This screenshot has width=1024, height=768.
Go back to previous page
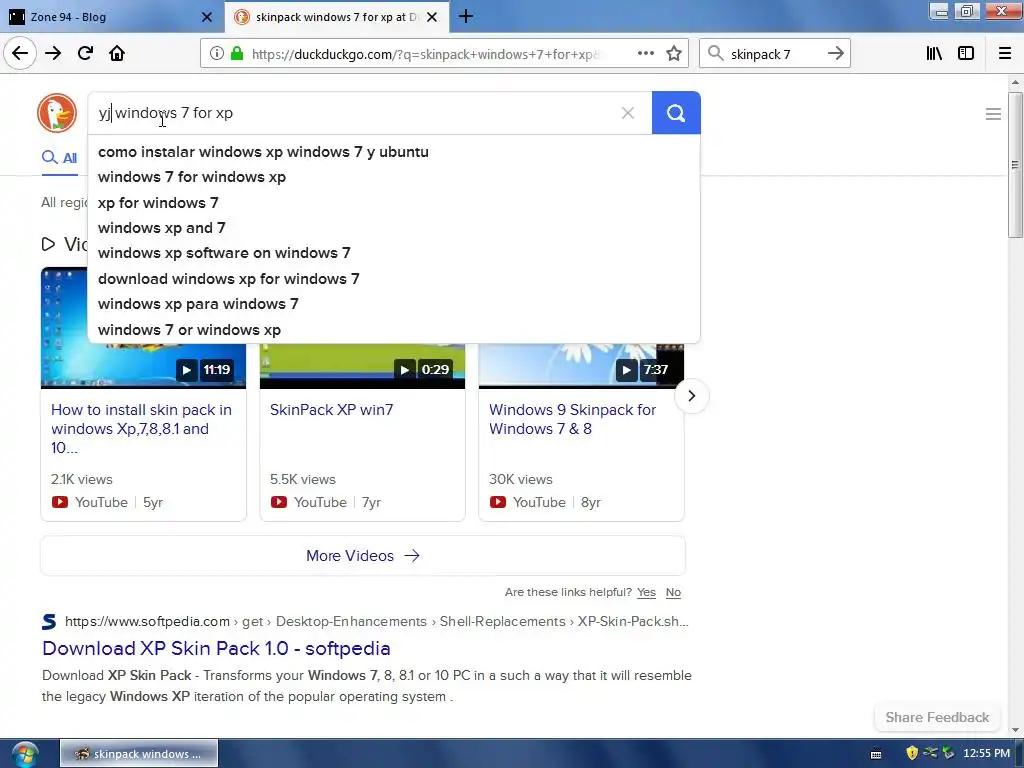pos(20,54)
